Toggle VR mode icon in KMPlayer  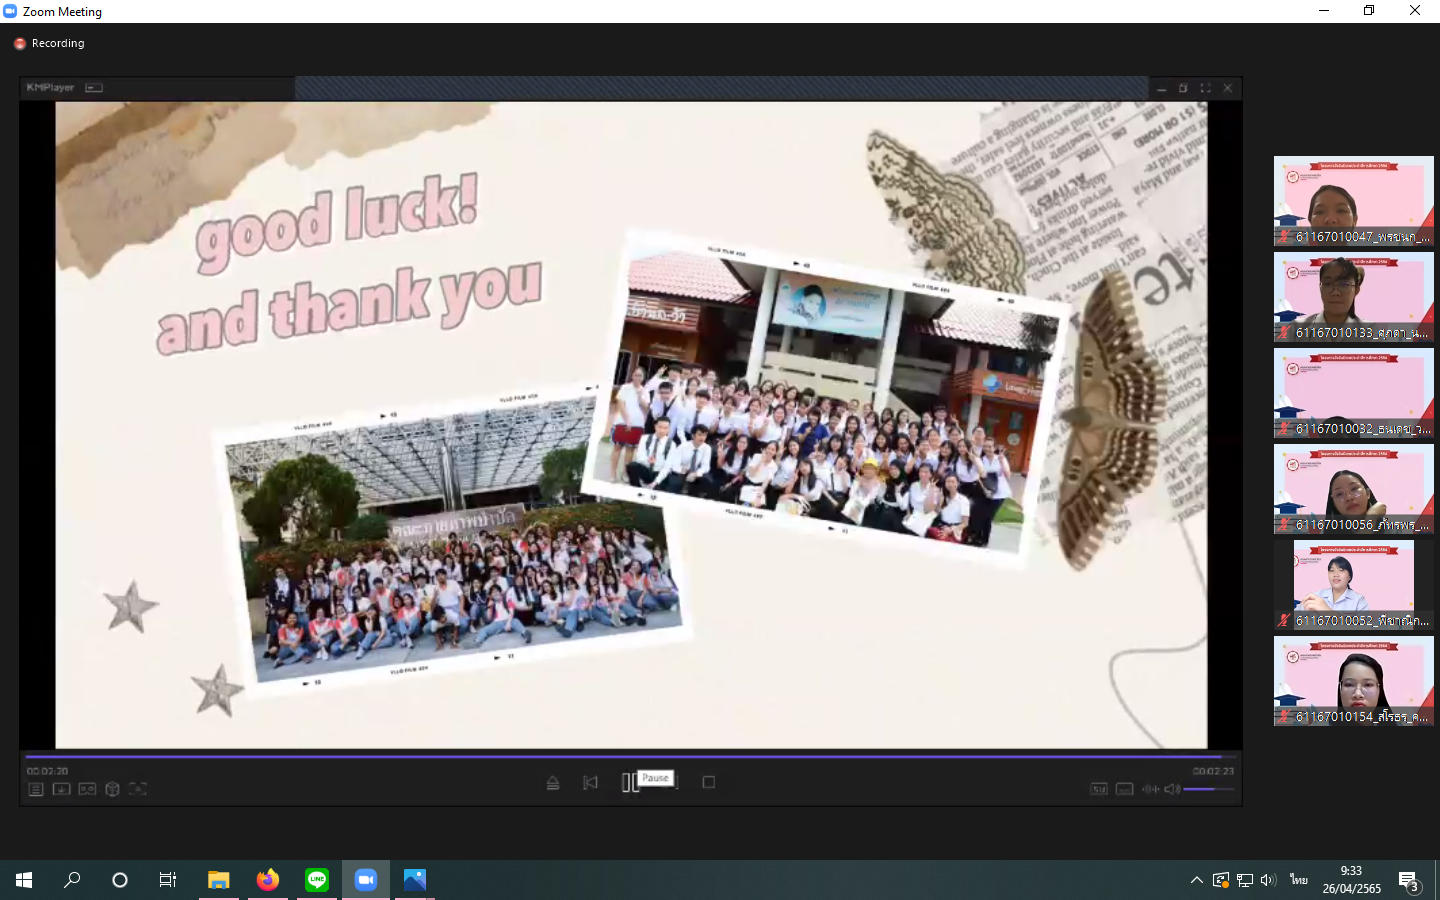[87, 789]
